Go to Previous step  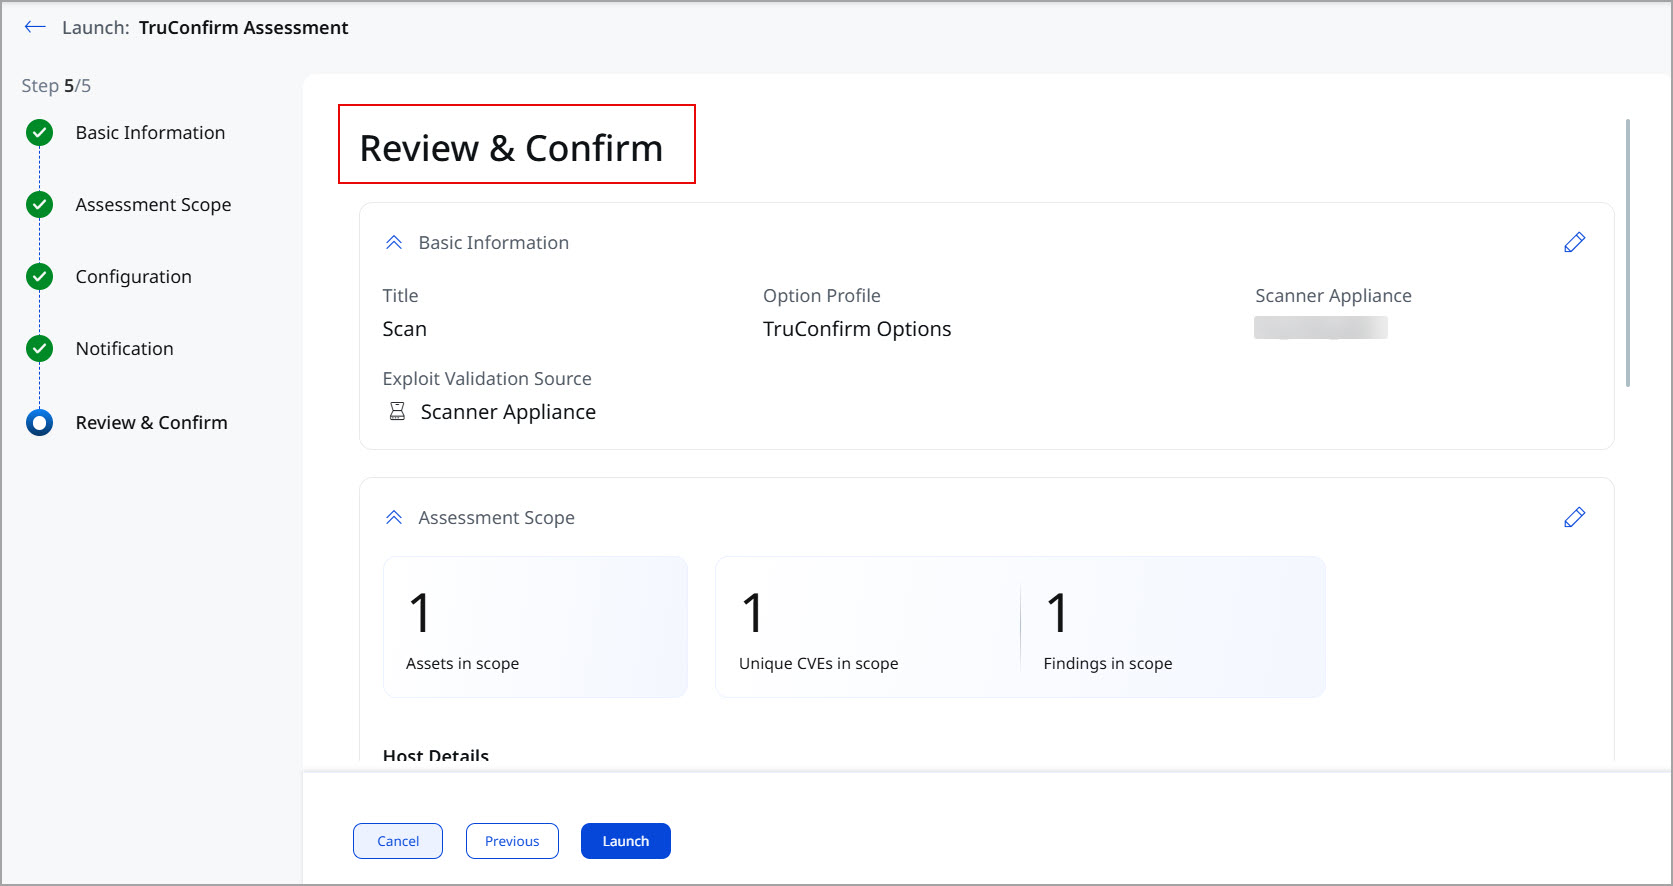click(x=512, y=841)
